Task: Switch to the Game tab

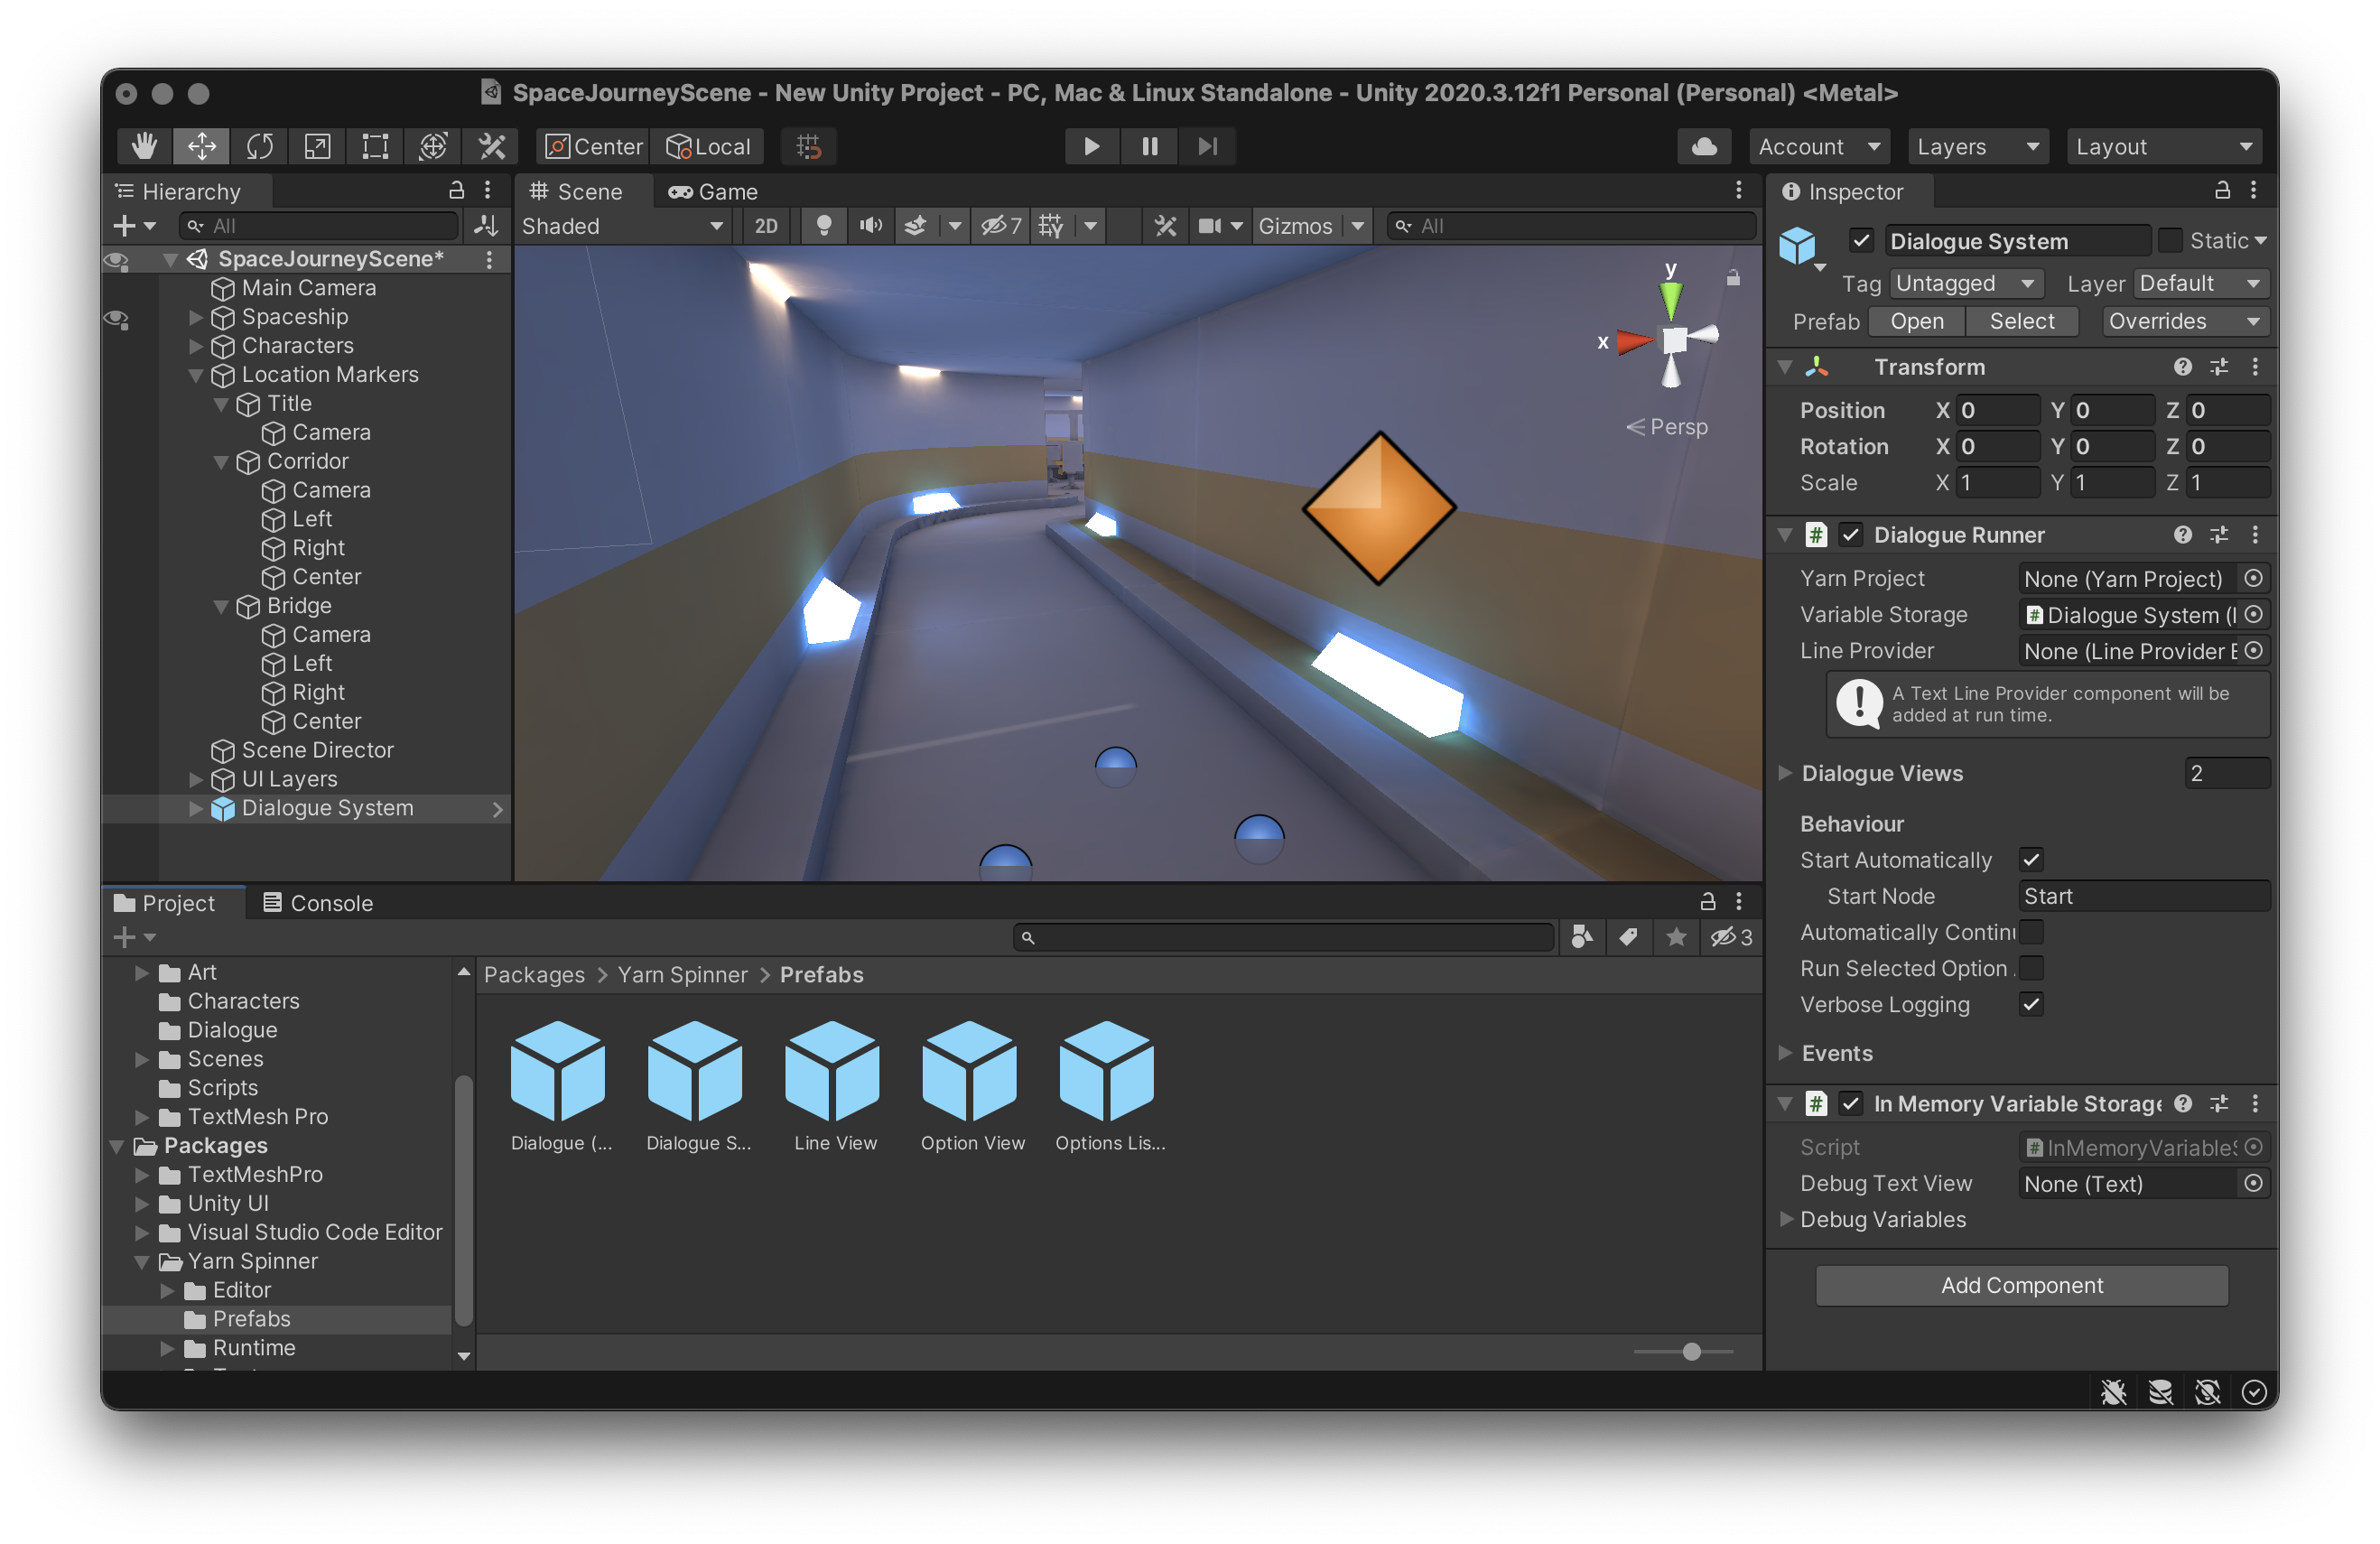Action: click(x=713, y=191)
